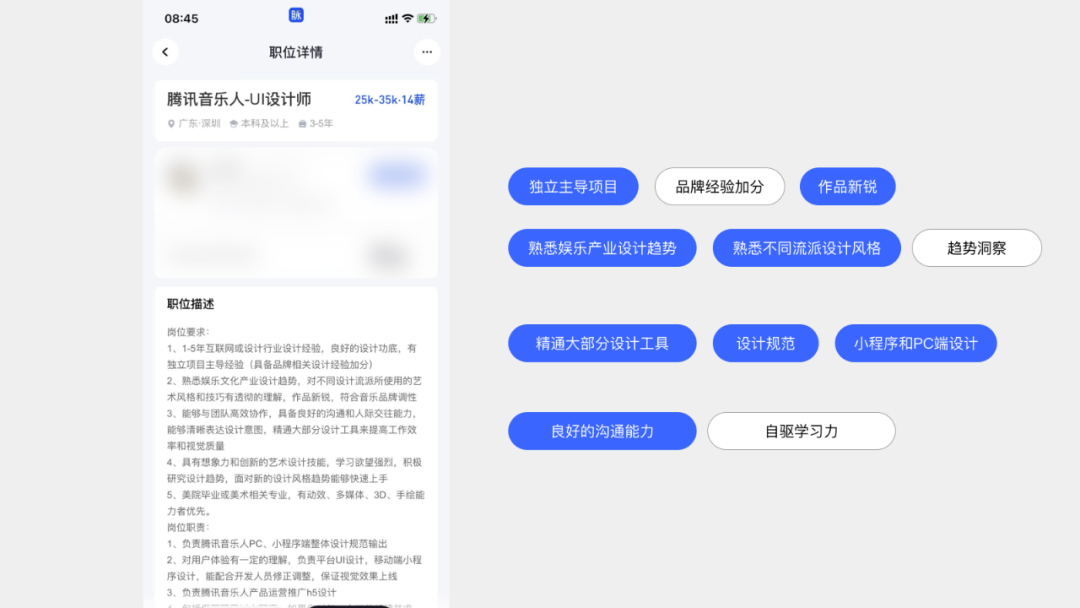Image resolution: width=1080 pixels, height=608 pixels.
Task: Click requirement line starting 5、美院毕业
Action: coord(295,503)
